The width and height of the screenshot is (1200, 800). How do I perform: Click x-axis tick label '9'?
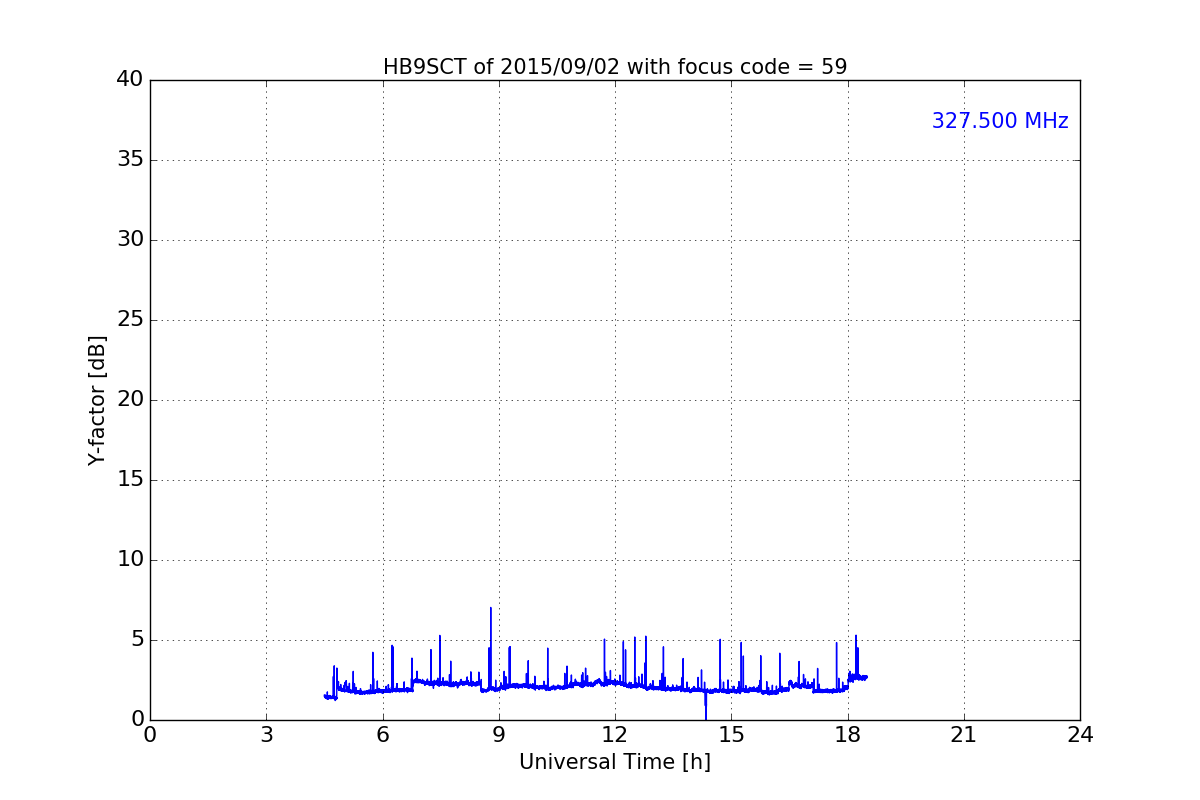(499, 734)
